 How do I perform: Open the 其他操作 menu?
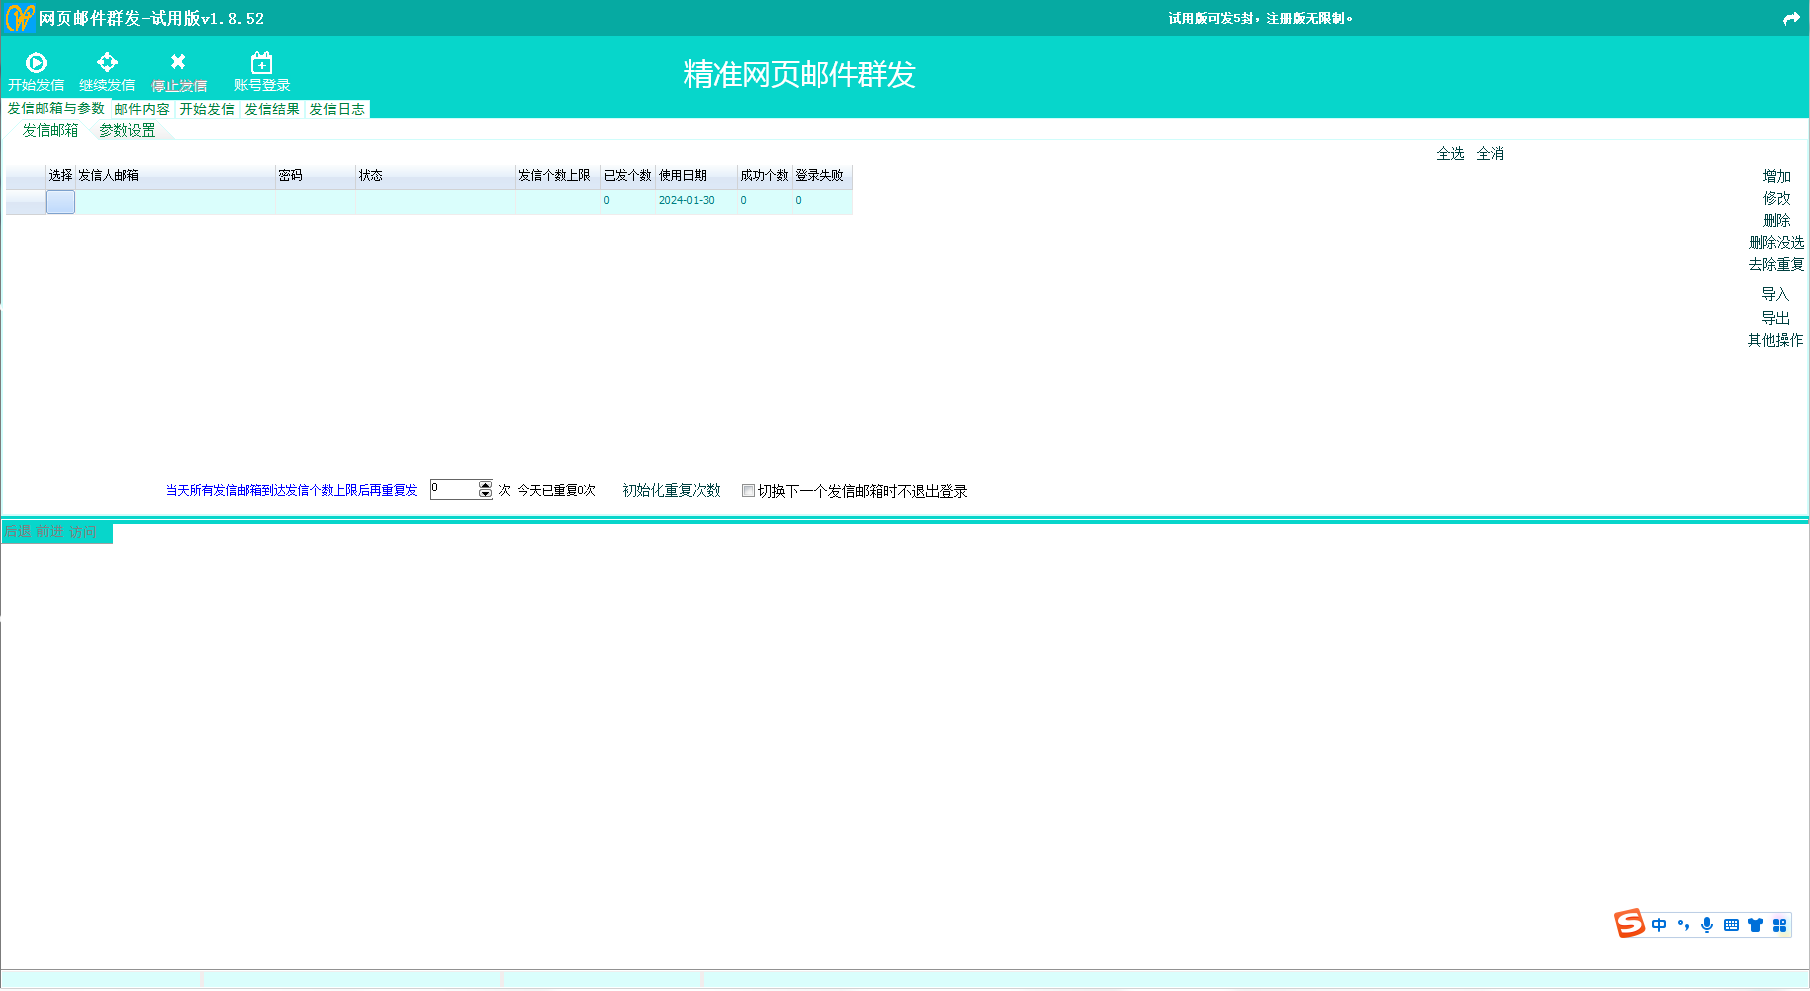[1775, 340]
